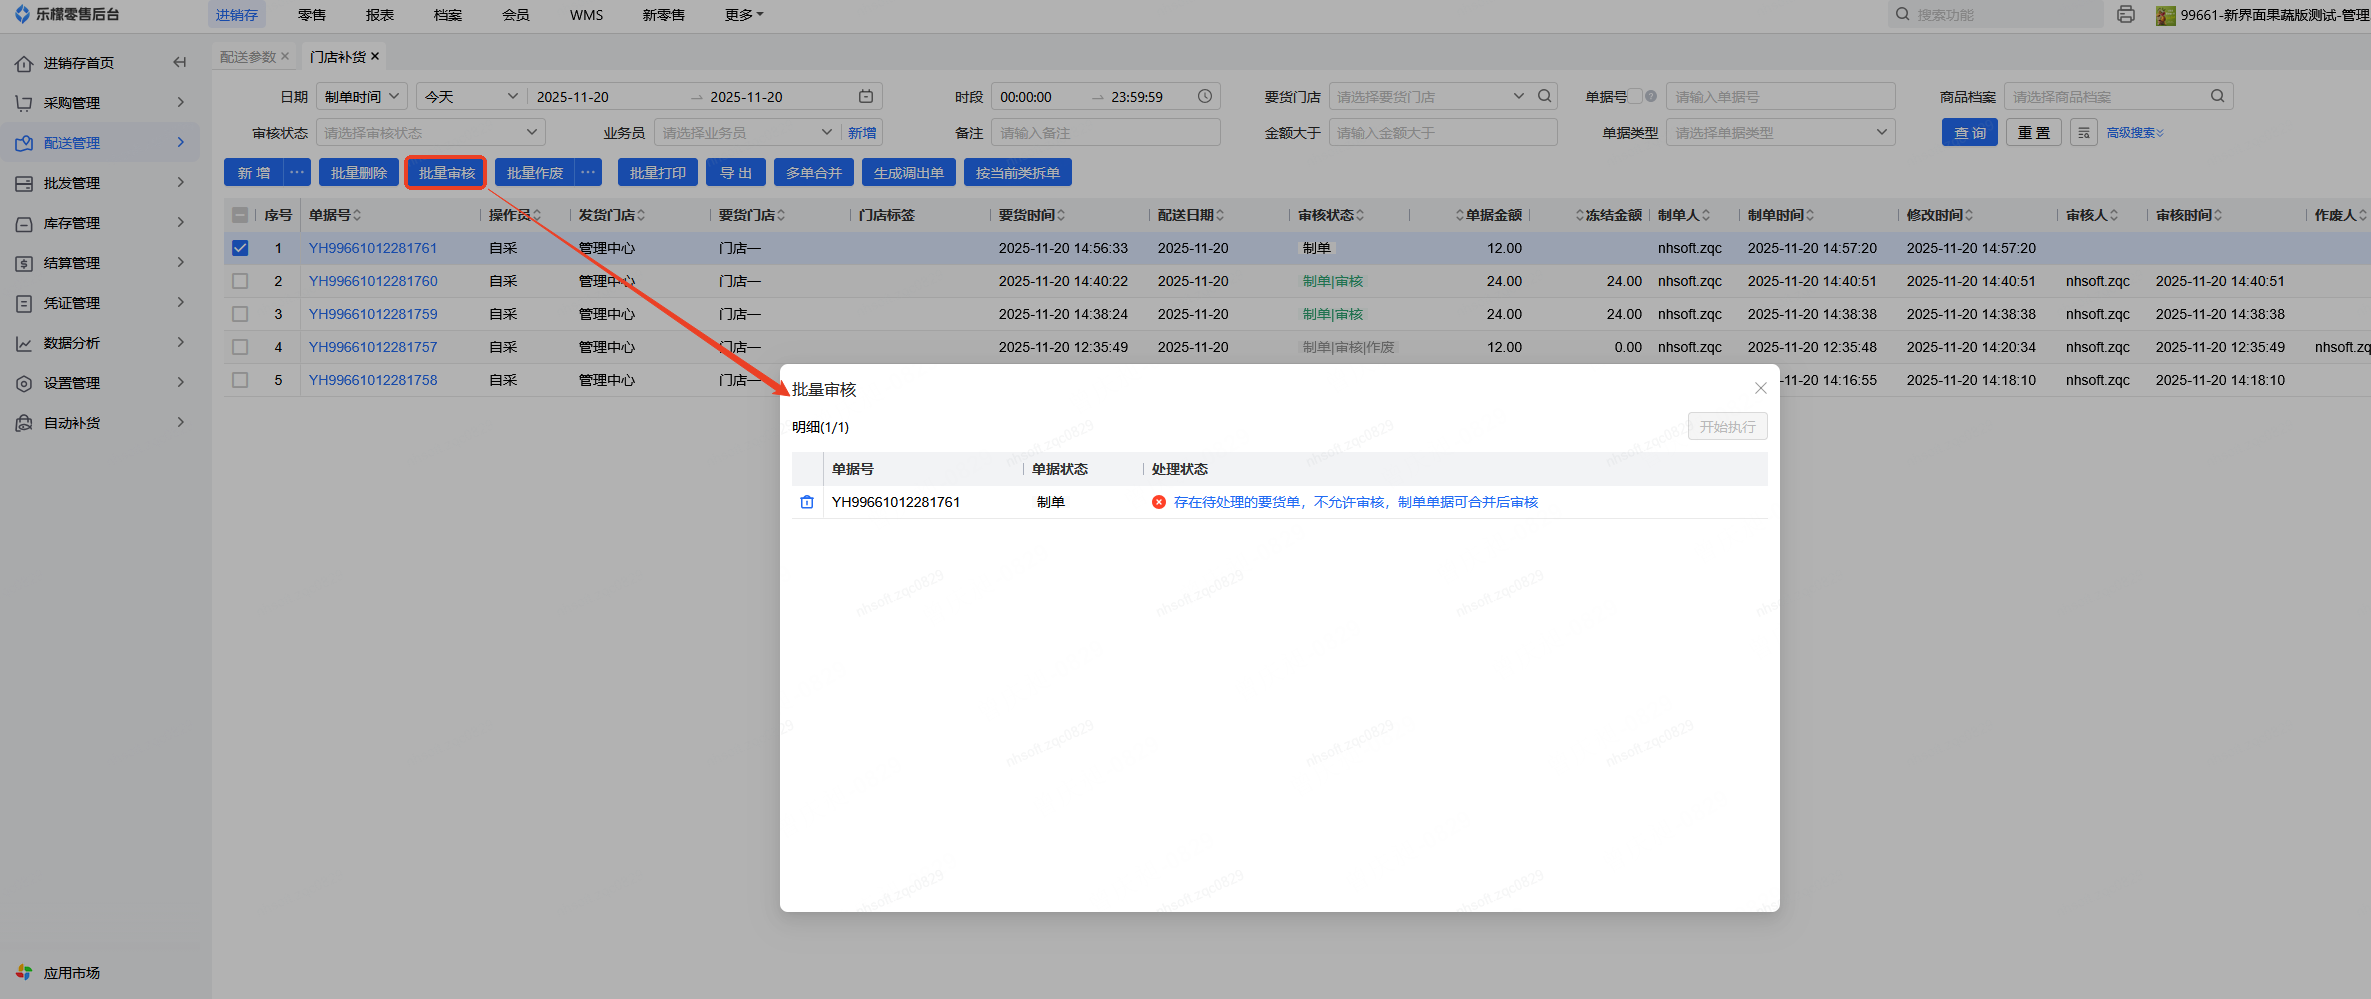This screenshot has height=999, width=2371.
Task: Uncheck row 1 checkbox for YH99661012281761
Action: (x=240, y=248)
